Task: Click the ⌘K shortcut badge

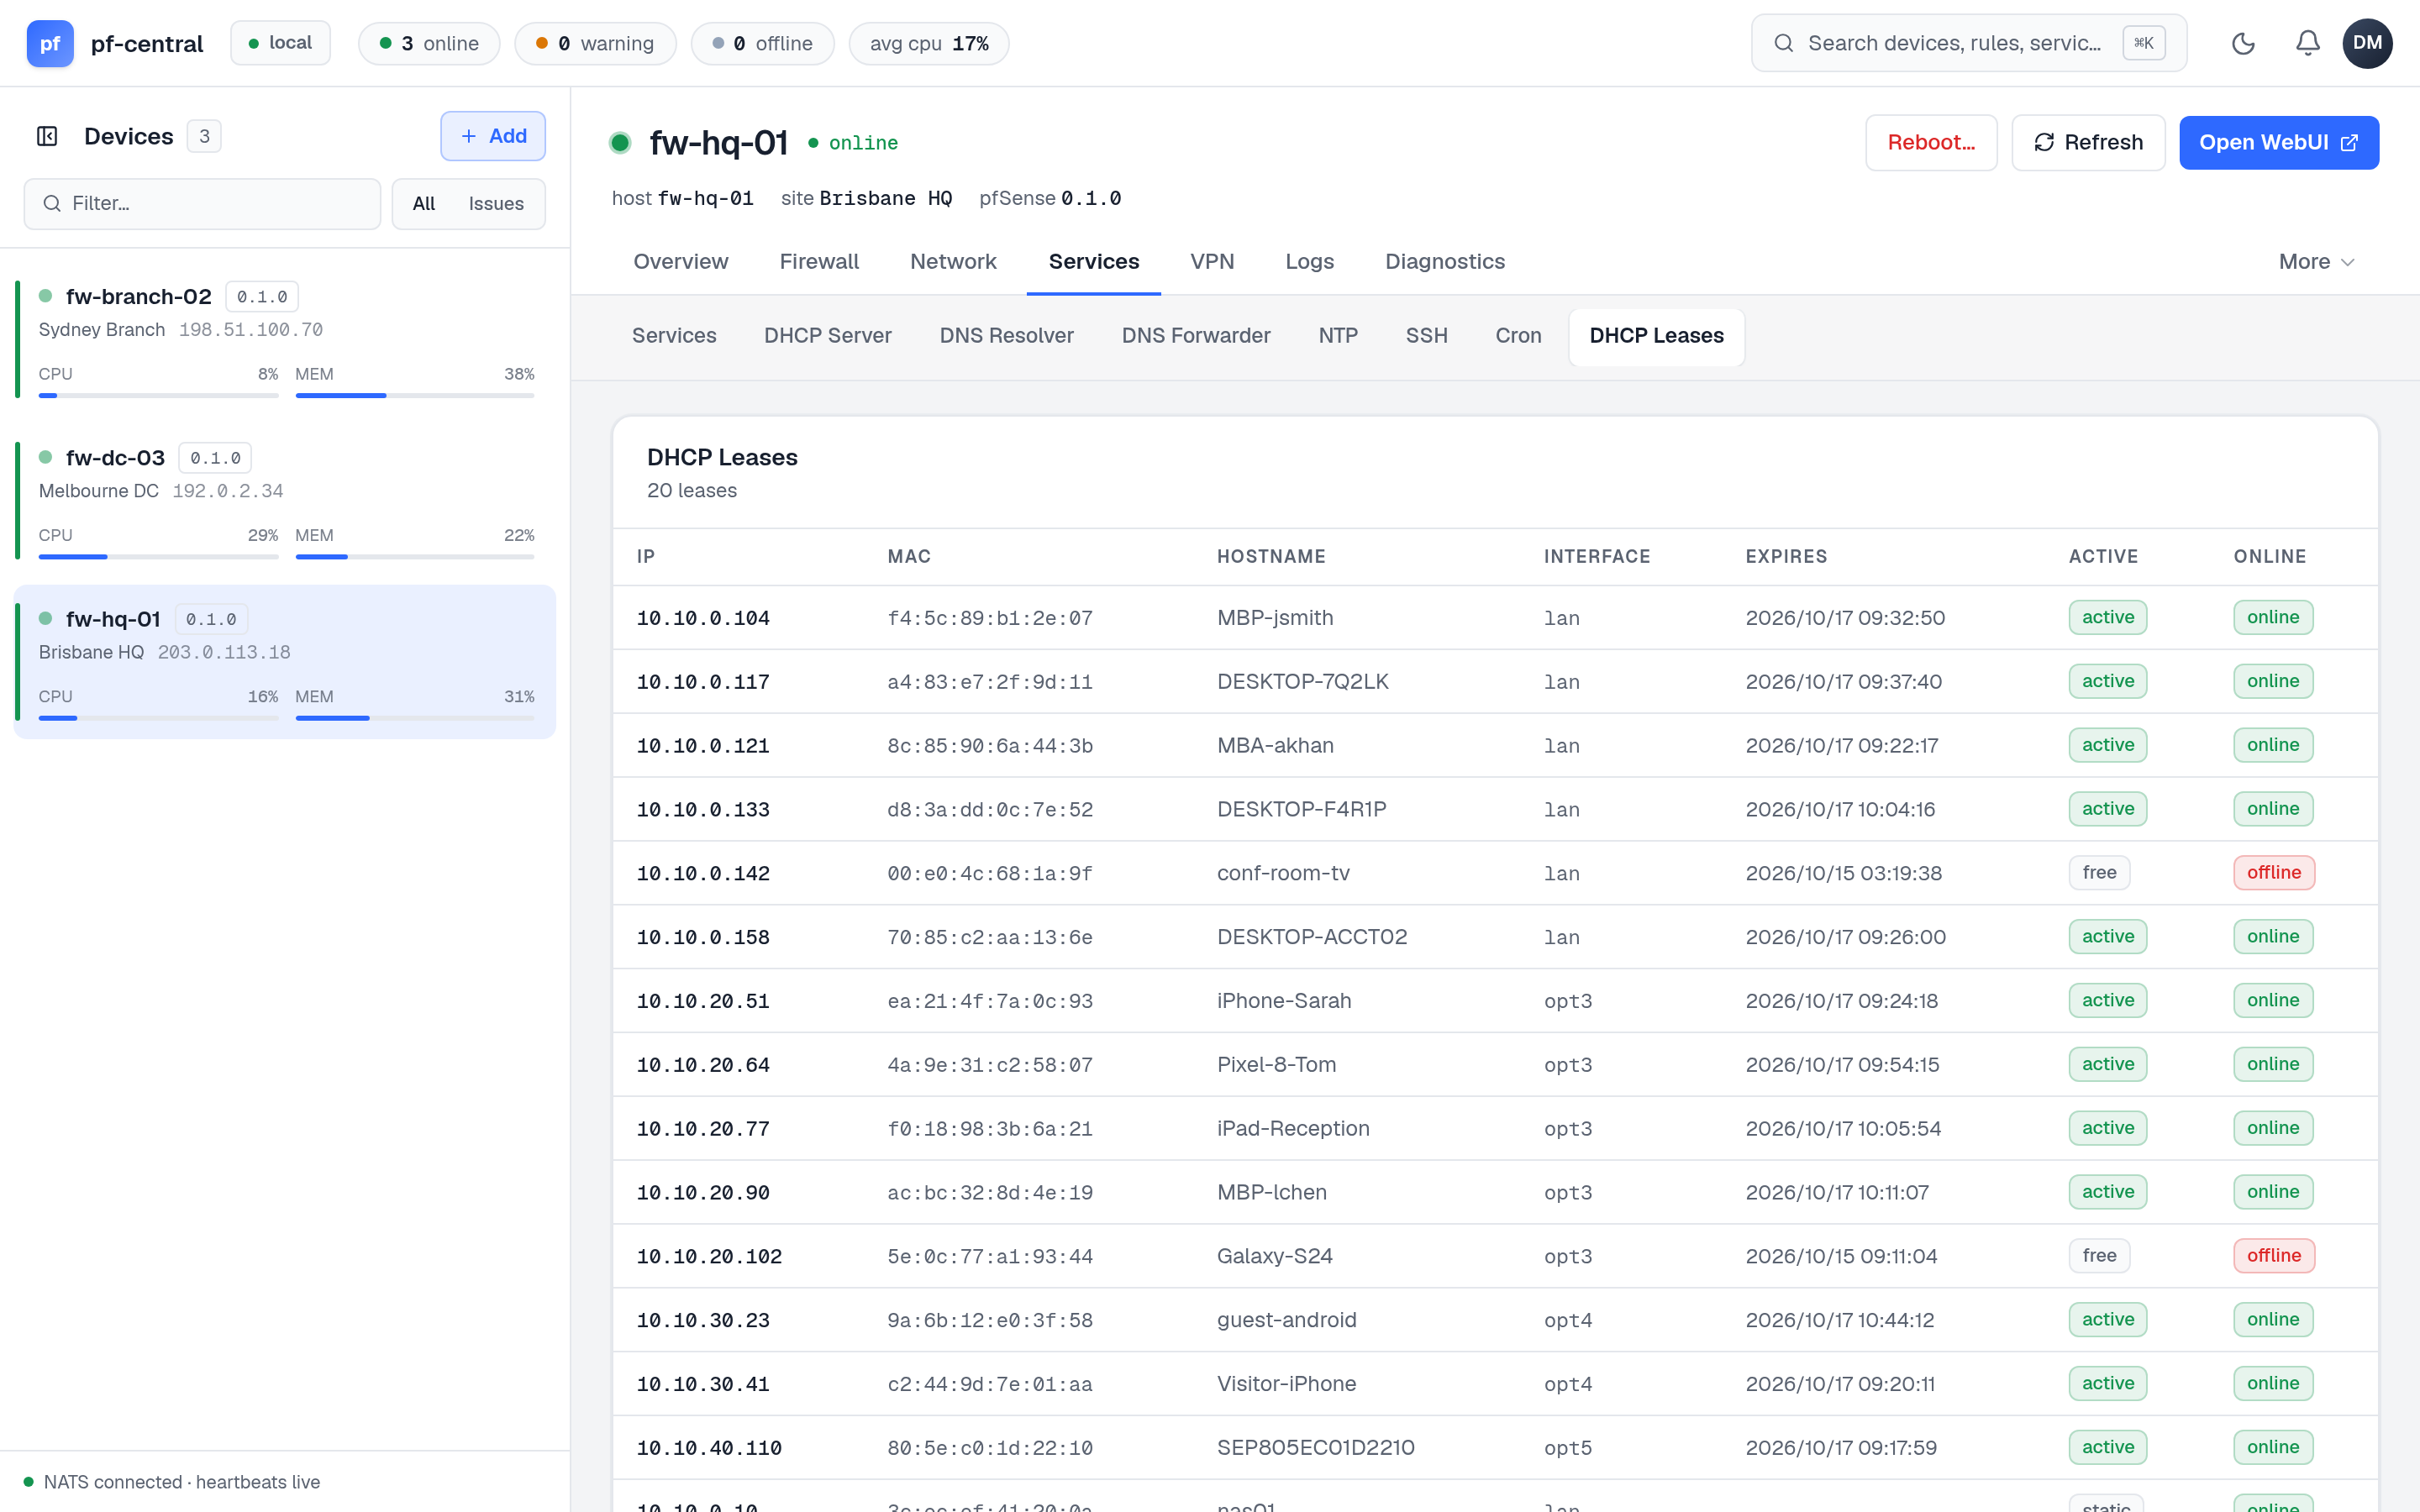Action: click(2143, 43)
